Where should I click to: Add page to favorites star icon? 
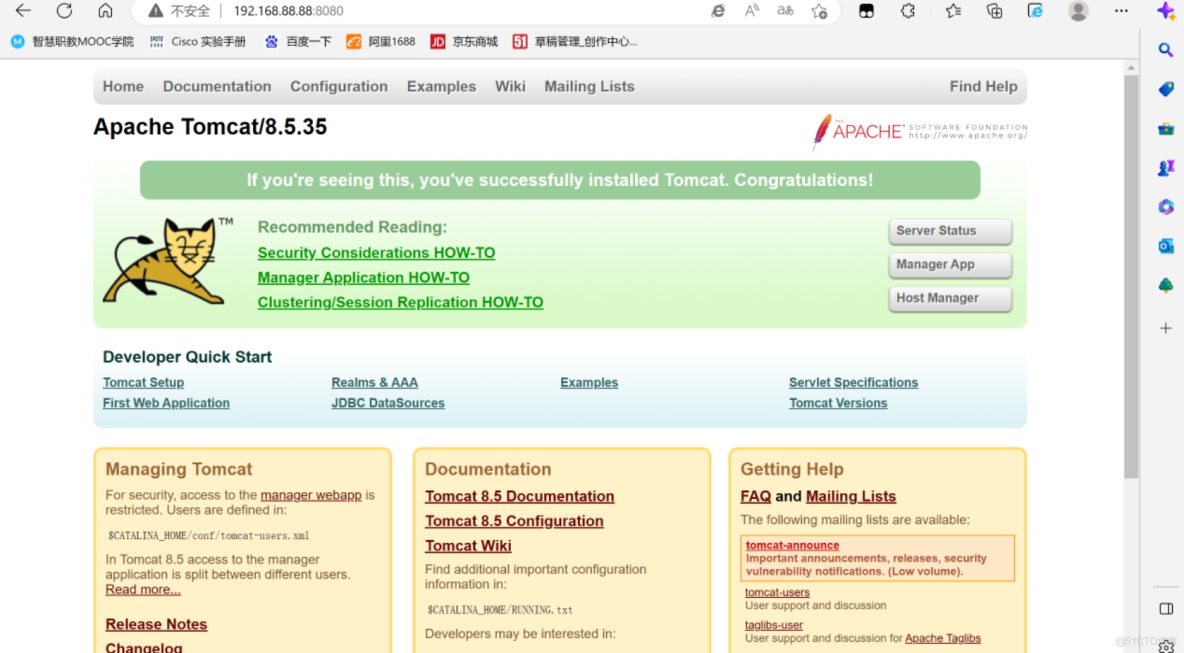tap(819, 11)
